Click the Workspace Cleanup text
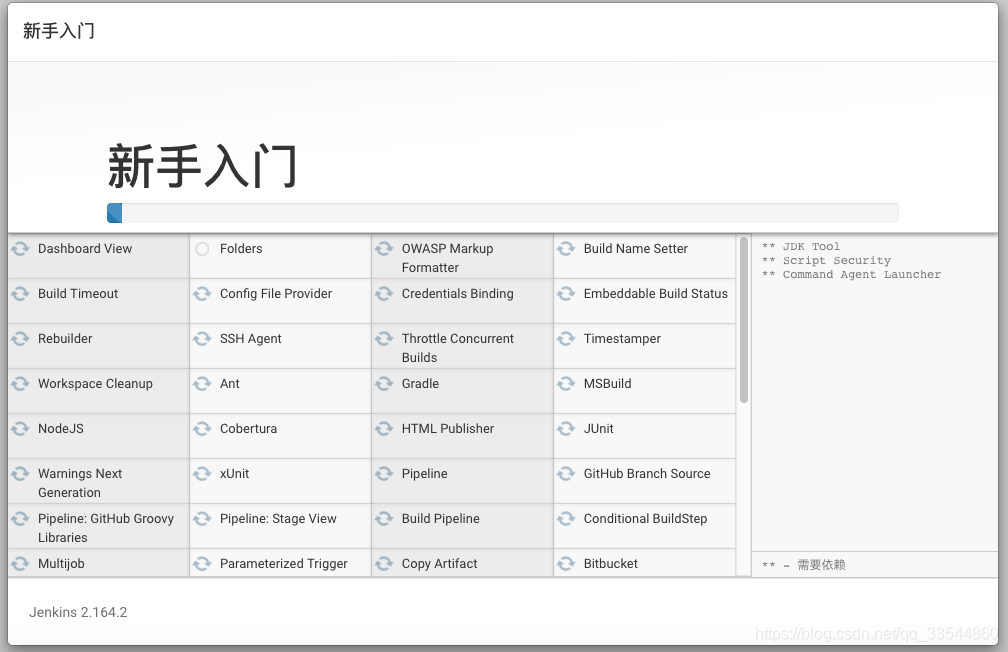Image resolution: width=1008 pixels, height=652 pixels. pyautogui.click(x=95, y=384)
